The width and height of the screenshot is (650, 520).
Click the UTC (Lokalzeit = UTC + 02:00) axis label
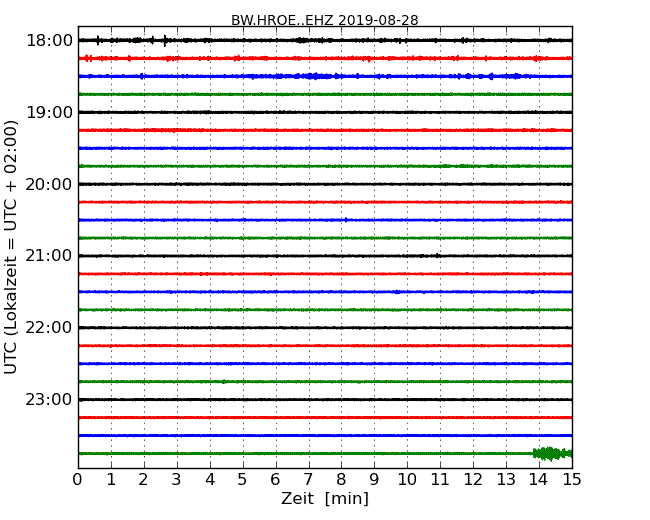(11, 247)
